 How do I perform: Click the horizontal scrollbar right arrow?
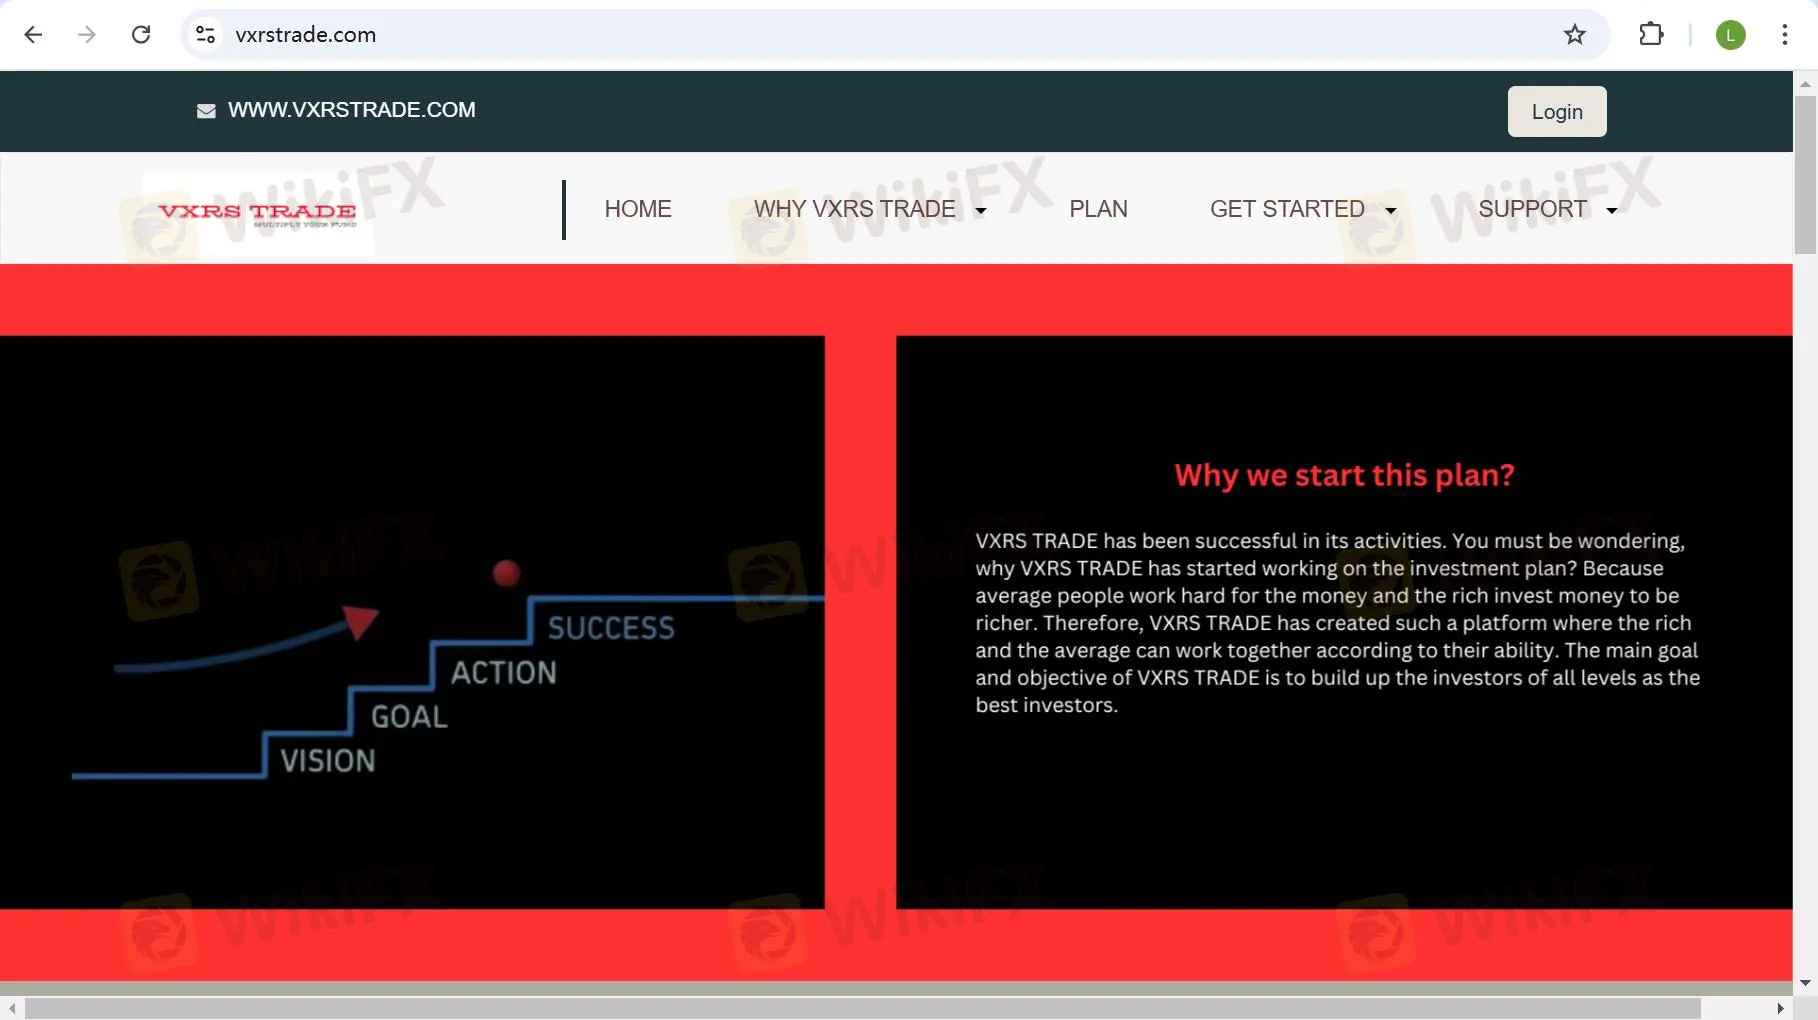pos(1780,1008)
